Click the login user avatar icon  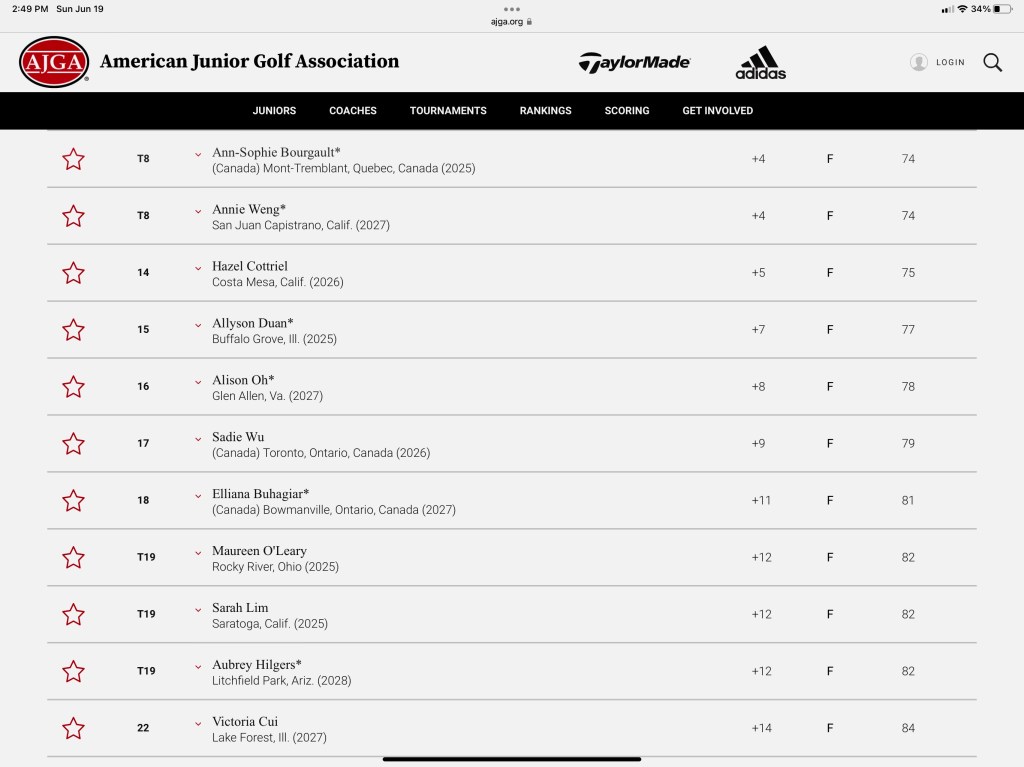point(919,62)
